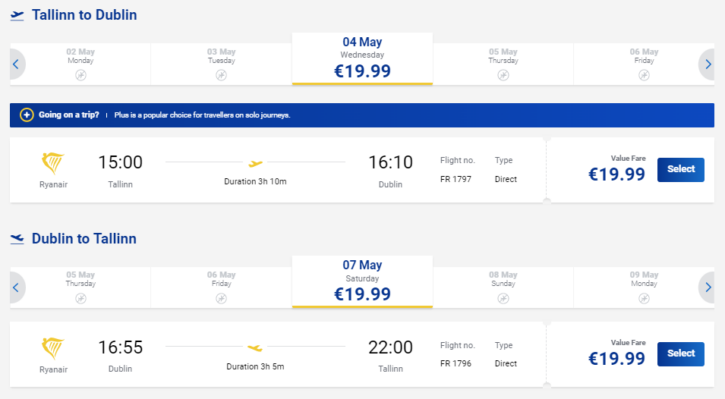This screenshot has height=399, width=725.
Task: Click the yellow plane icon on the 16:55 flight line
Action: pos(255,347)
